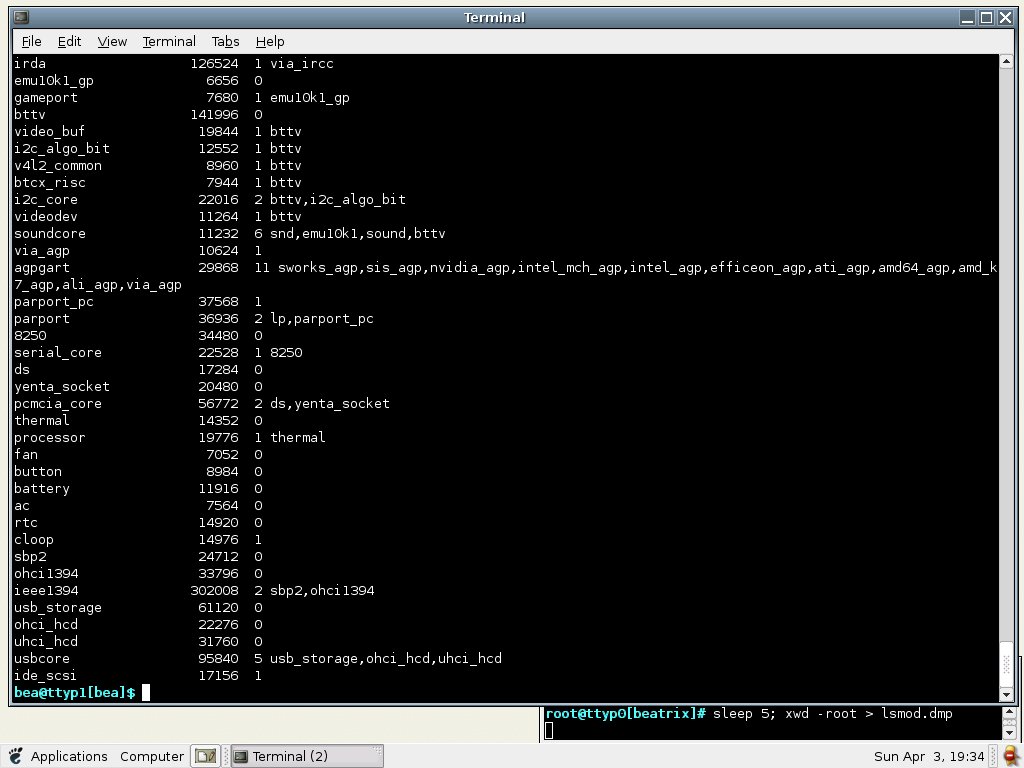Click the 'video_buf' module name

pos(49,132)
